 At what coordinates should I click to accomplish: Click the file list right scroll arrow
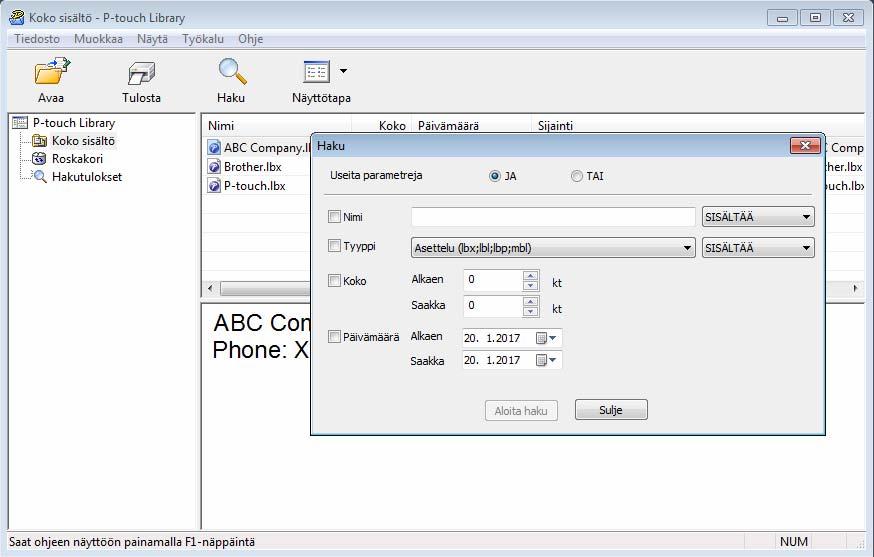855,288
